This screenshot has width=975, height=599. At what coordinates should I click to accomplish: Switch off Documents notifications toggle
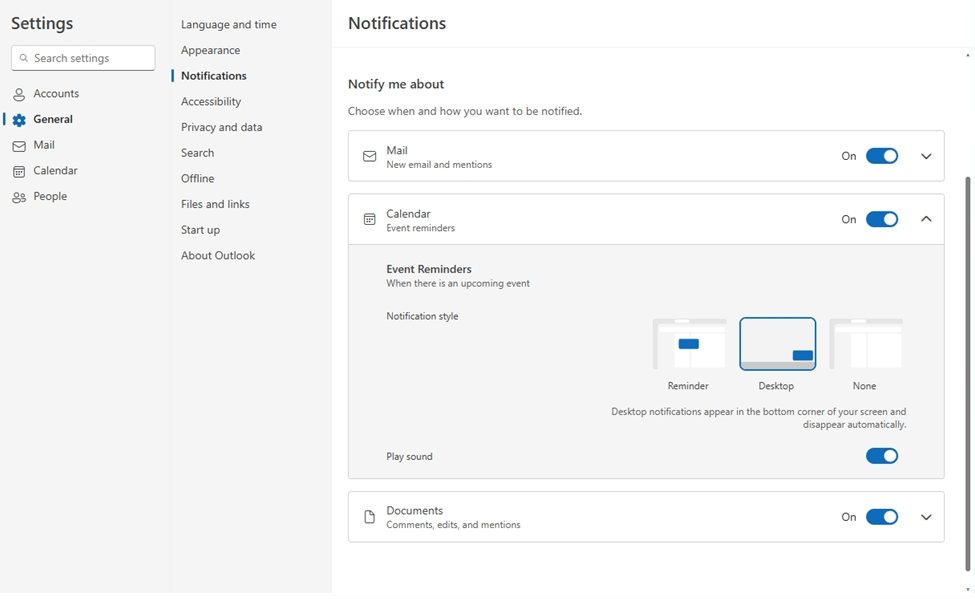pos(881,517)
